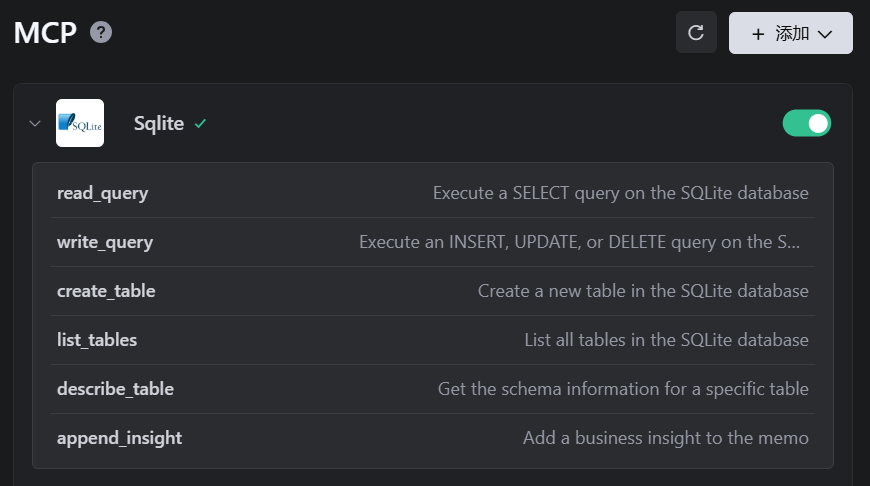Select the list_tables tool row

pyautogui.click(x=433, y=340)
